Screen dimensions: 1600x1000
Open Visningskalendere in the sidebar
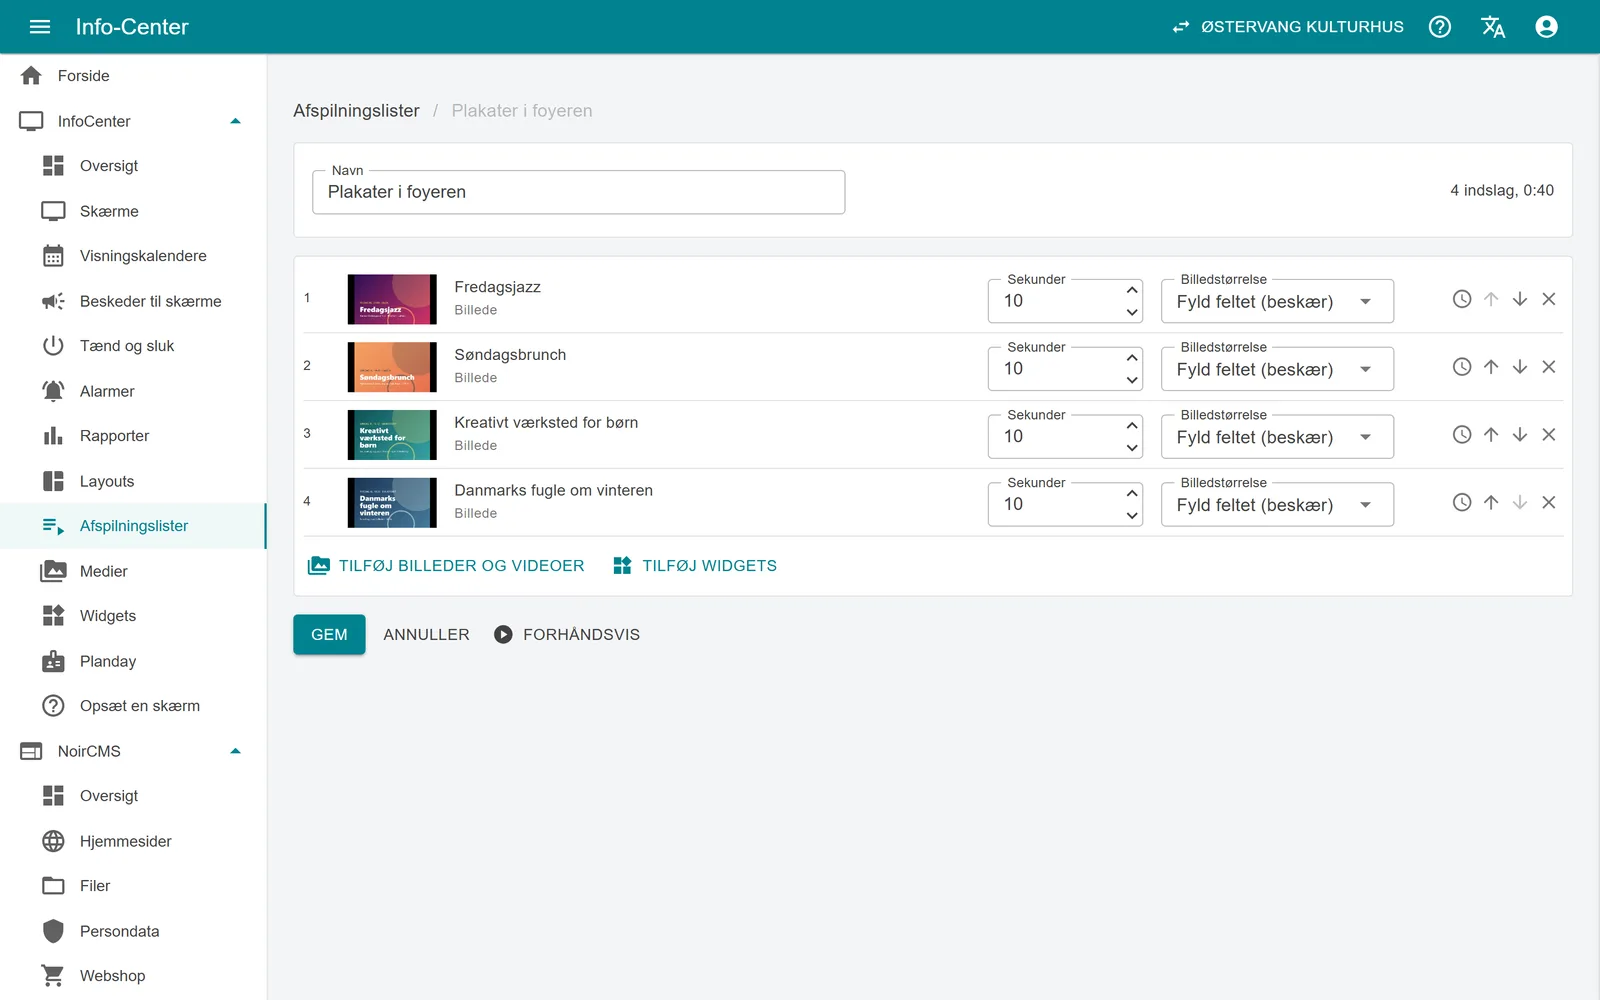[x=133, y=256]
